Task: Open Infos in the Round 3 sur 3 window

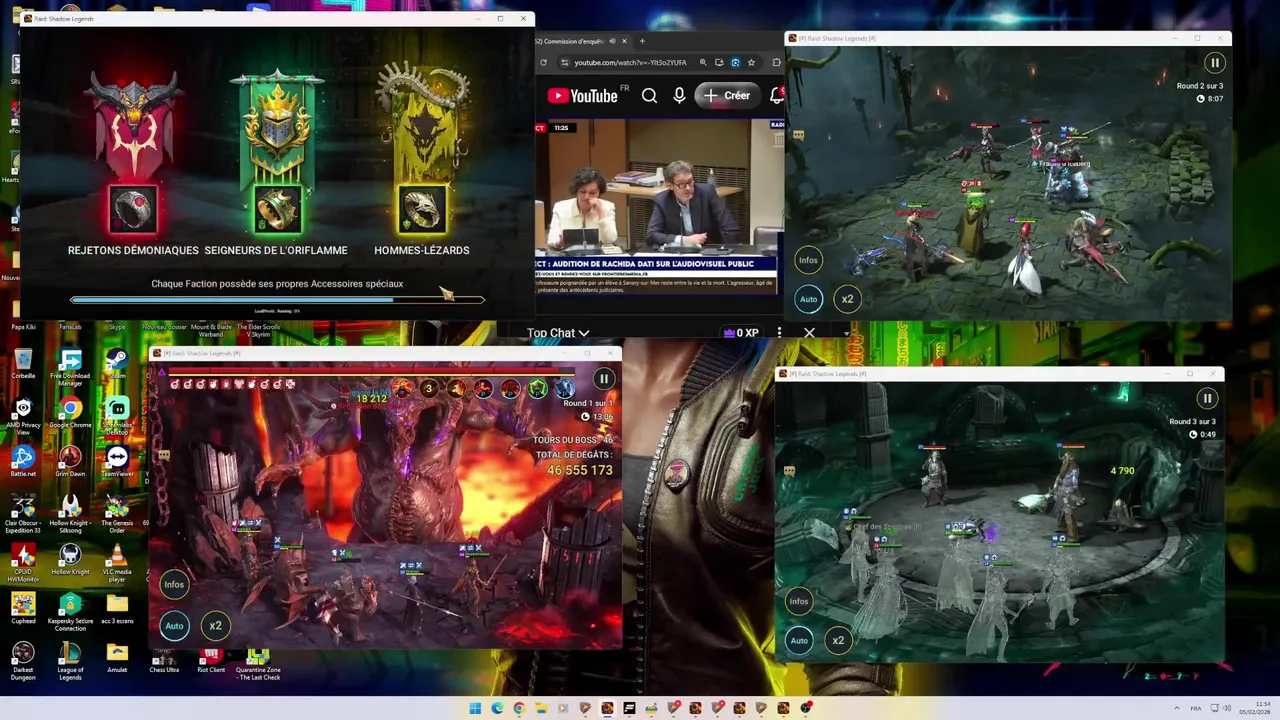Action: (x=798, y=601)
